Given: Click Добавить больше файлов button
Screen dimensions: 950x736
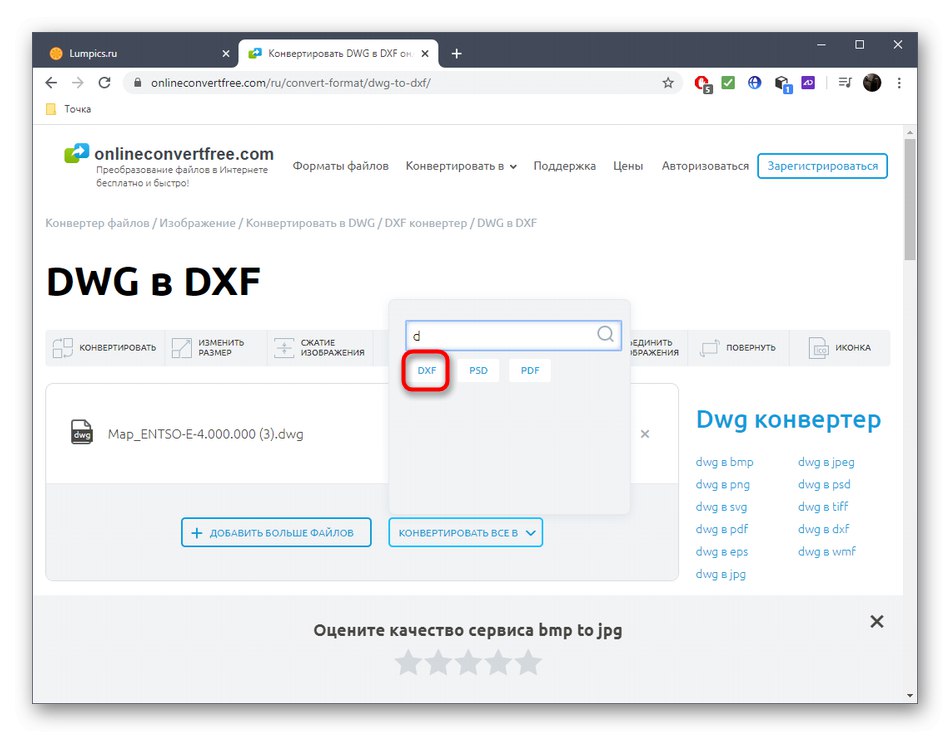Looking at the screenshot, I should [x=276, y=532].
